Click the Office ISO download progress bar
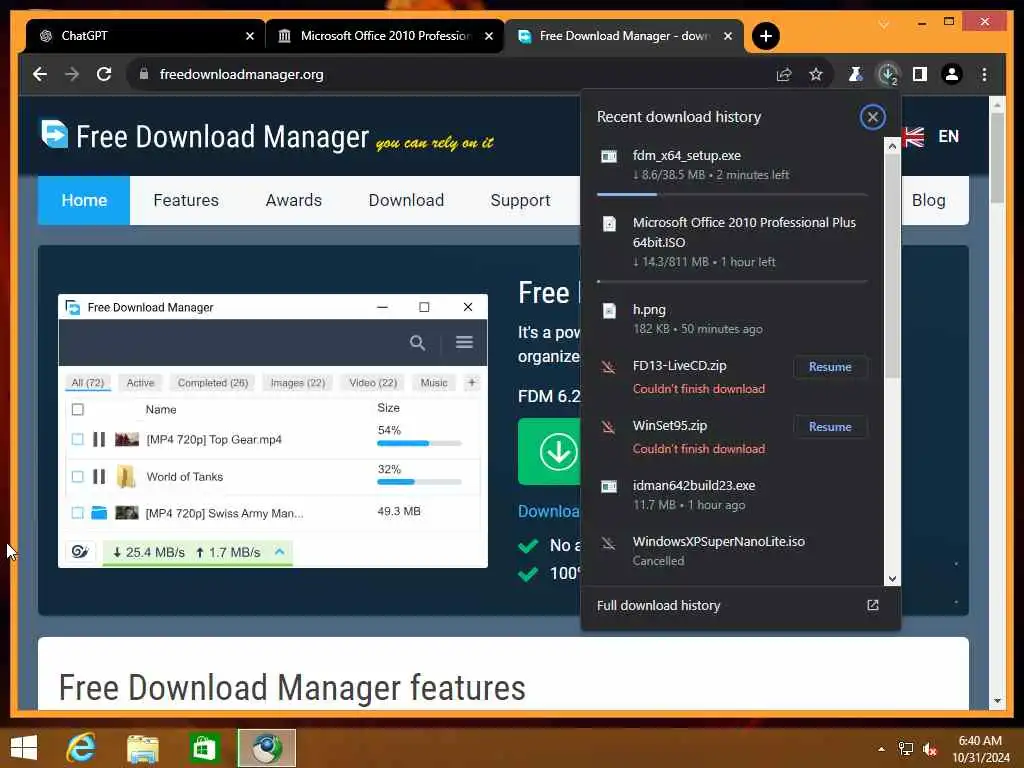The image size is (1024, 768). (732, 281)
